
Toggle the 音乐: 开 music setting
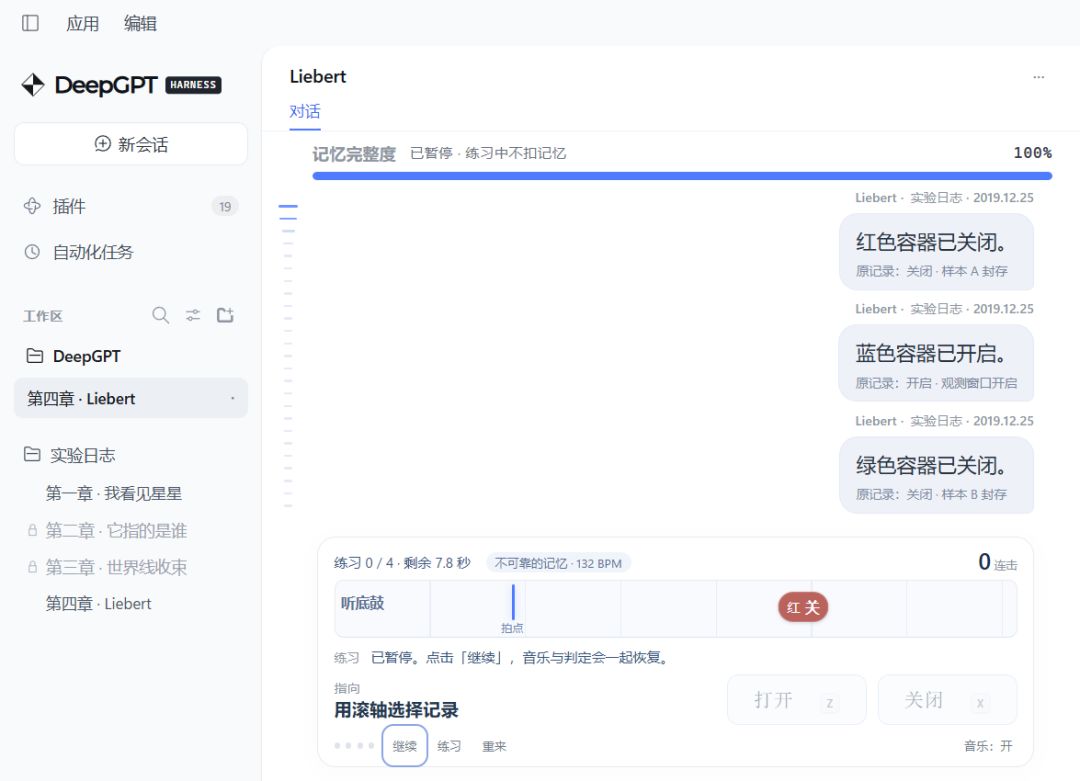coord(988,746)
